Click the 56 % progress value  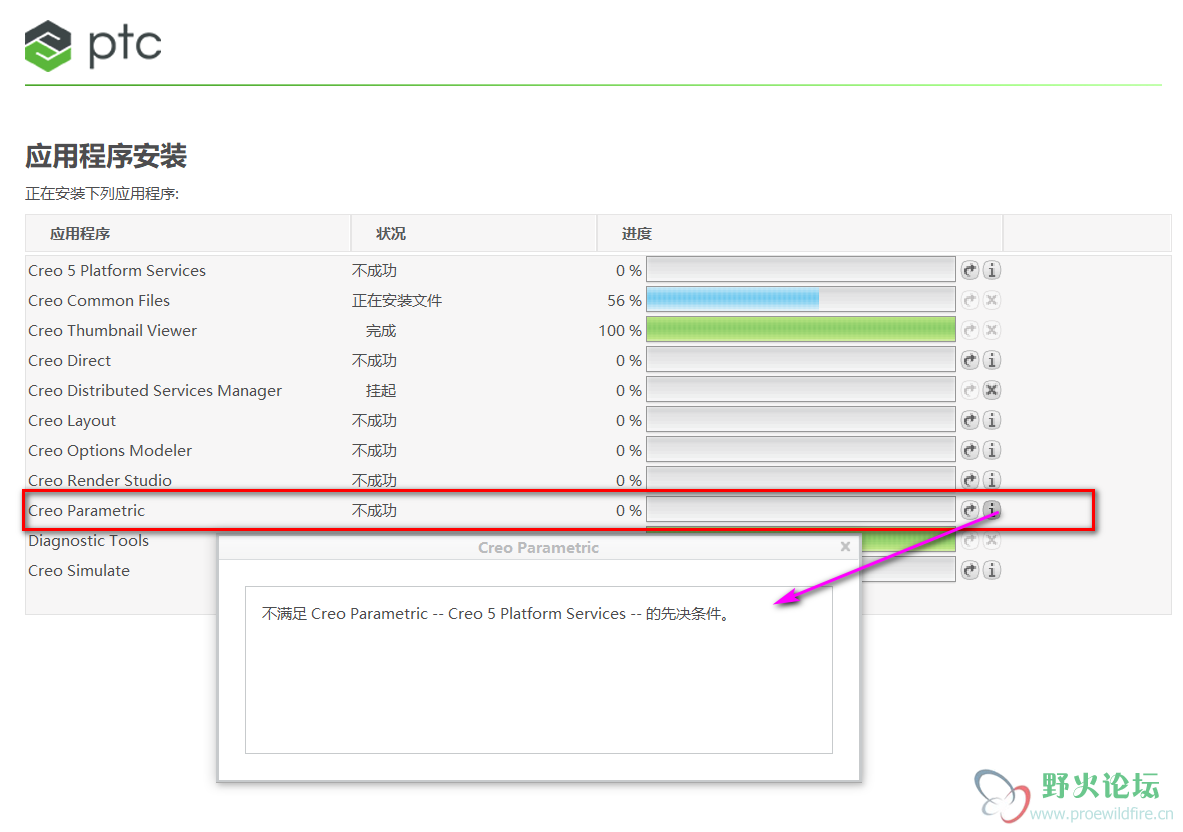coord(625,300)
